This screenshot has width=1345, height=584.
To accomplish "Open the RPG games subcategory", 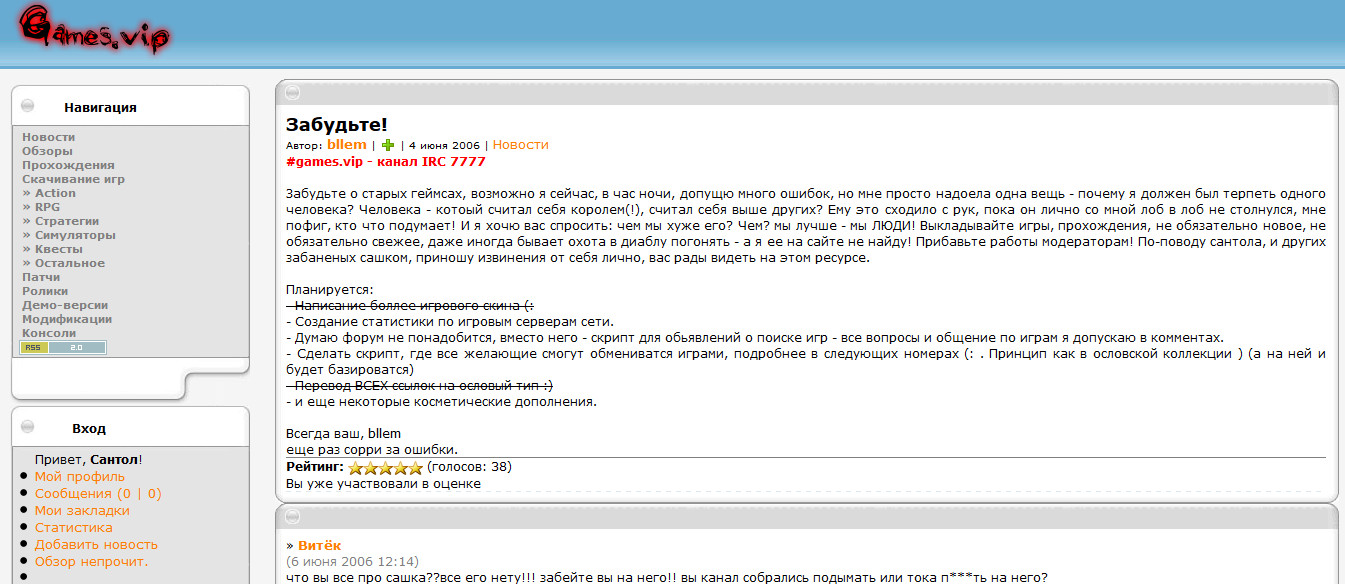I will pos(47,207).
